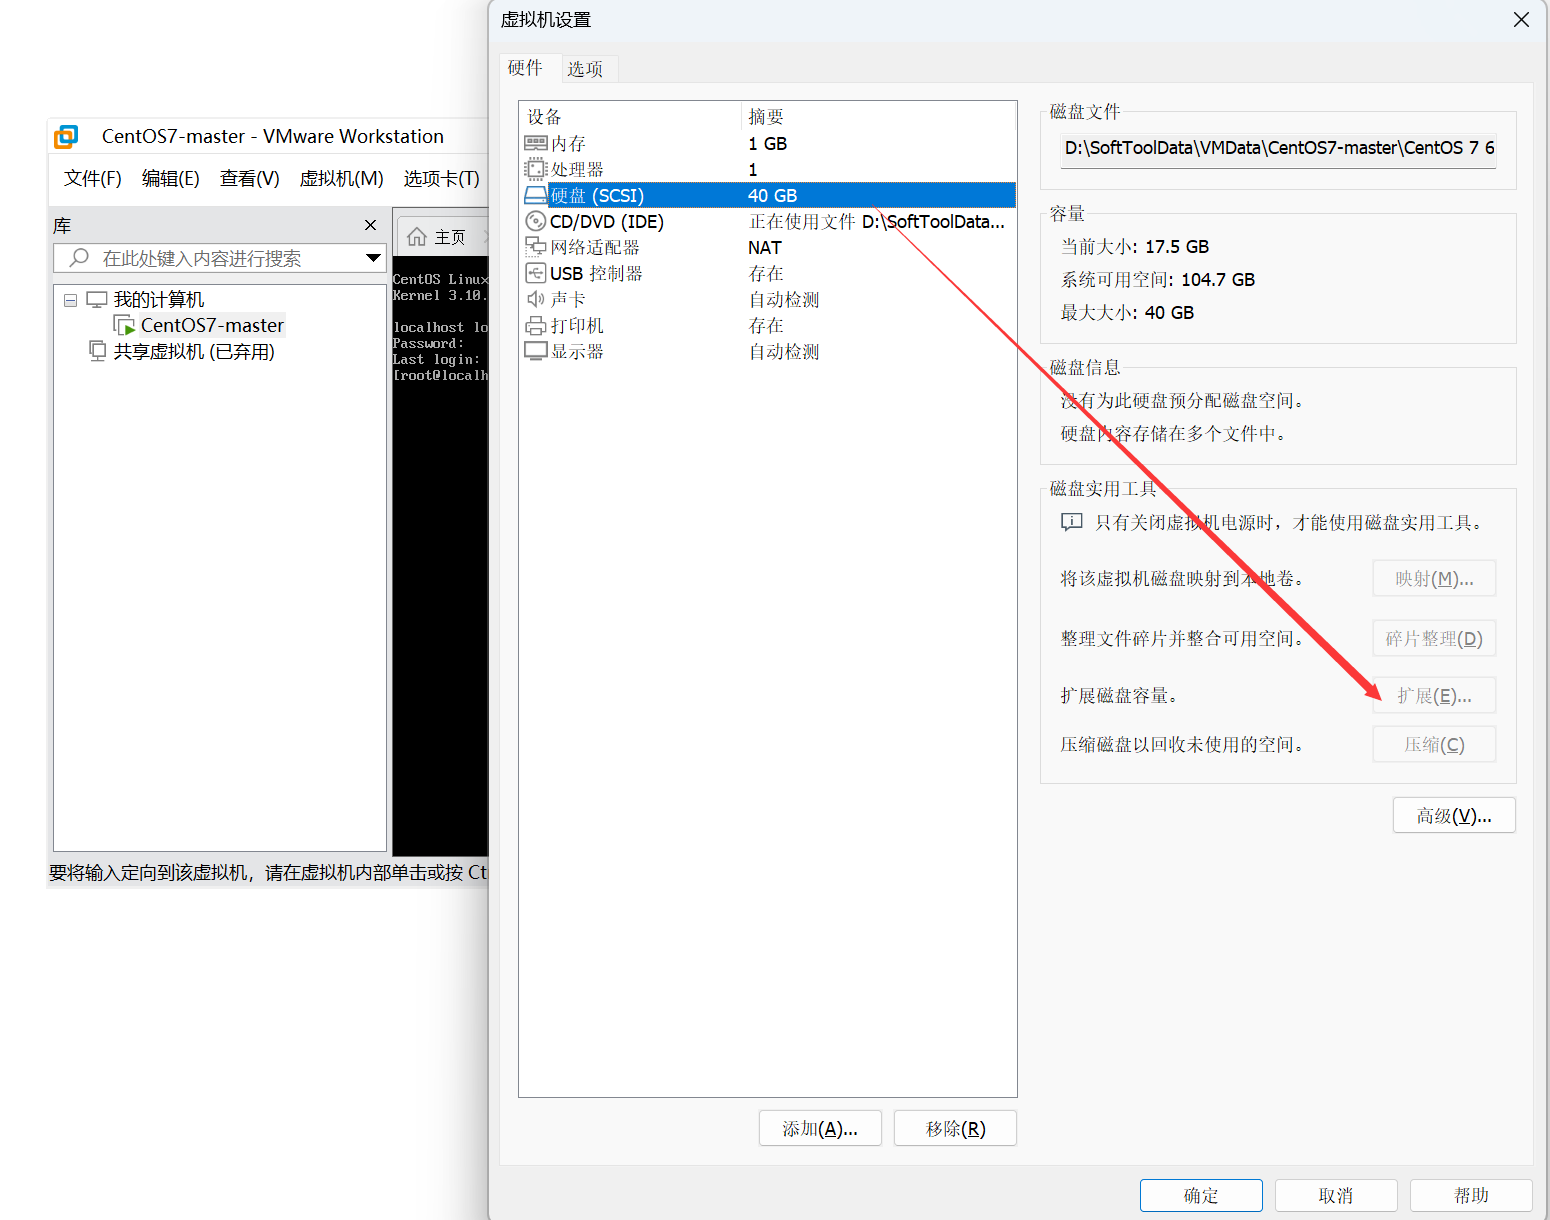
Task: Click the VMware Workstation logo icon
Action: click(66, 137)
